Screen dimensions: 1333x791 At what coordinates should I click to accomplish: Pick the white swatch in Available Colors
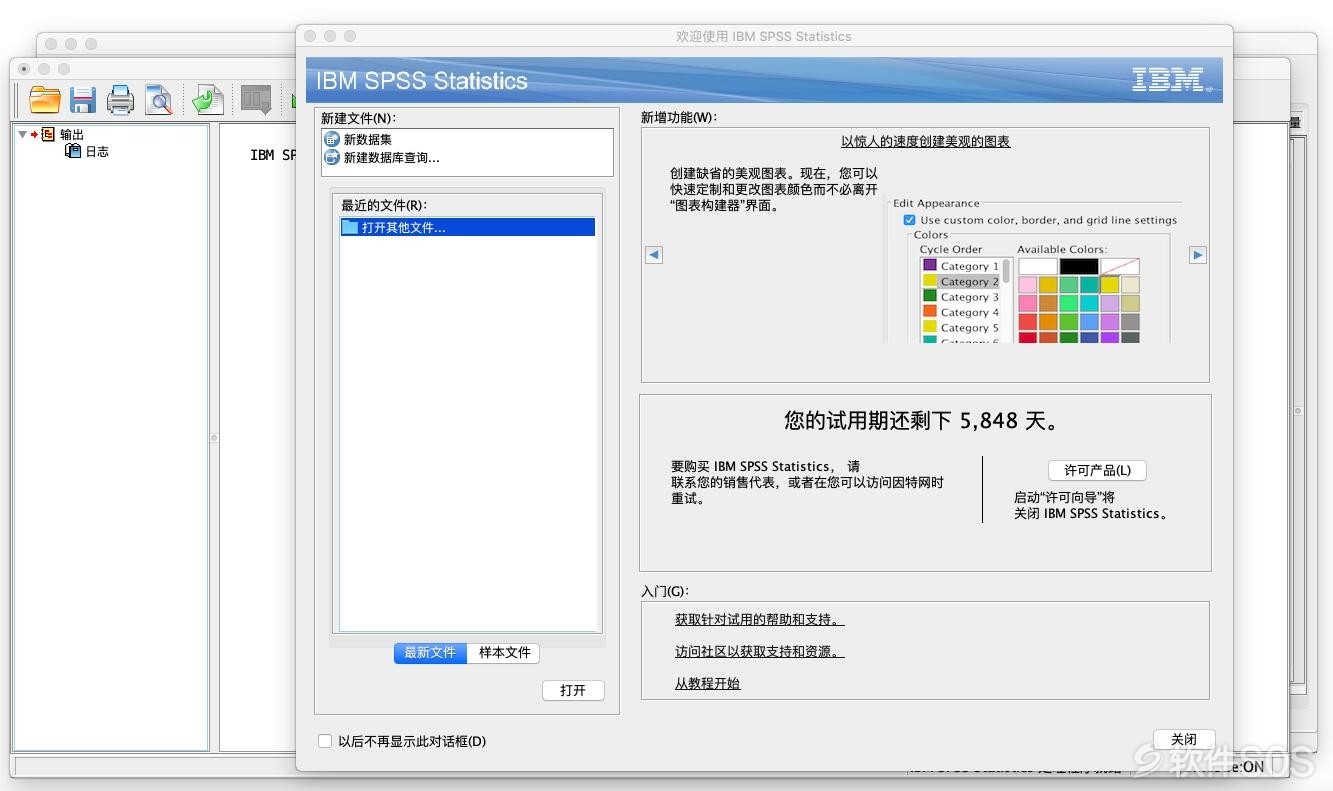point(1038,266)
